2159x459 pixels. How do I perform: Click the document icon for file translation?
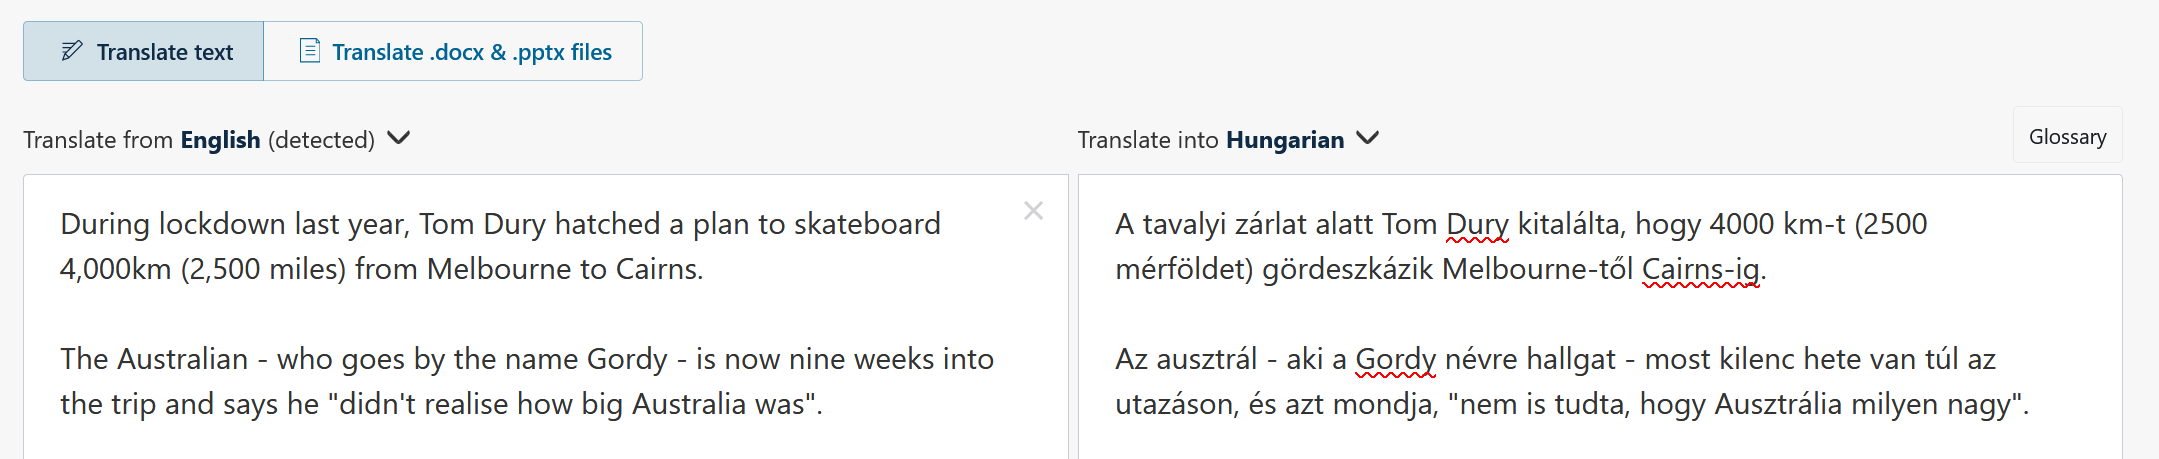pyautogui.click(x=310, y=51)
